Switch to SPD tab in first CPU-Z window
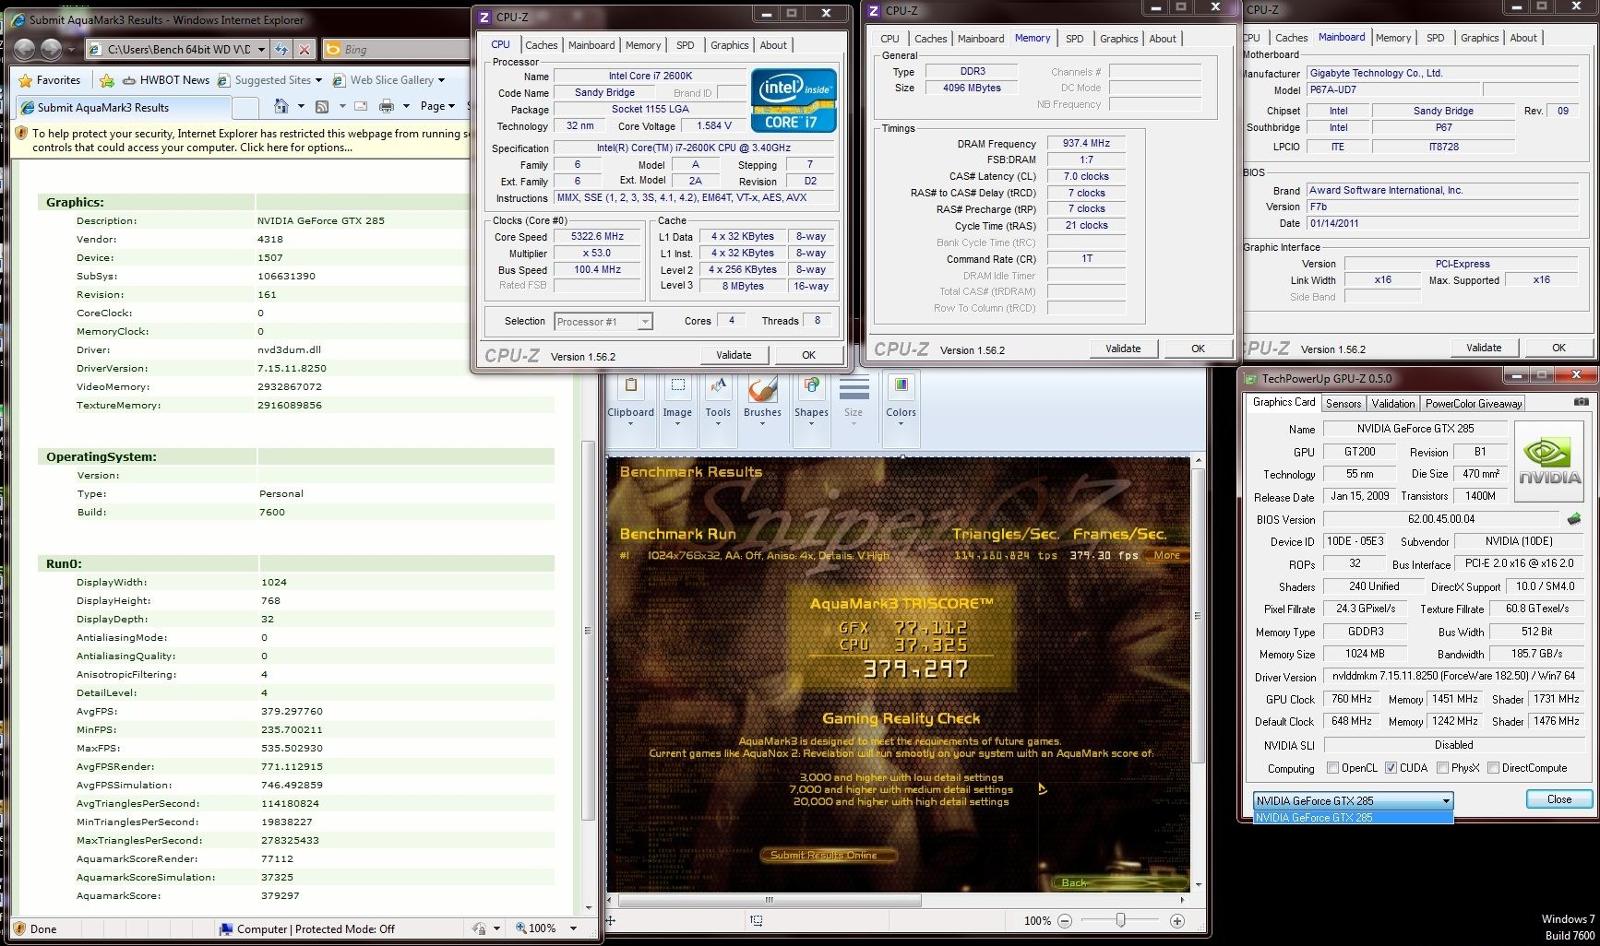 pyautogui.click(x=685, y=45)
